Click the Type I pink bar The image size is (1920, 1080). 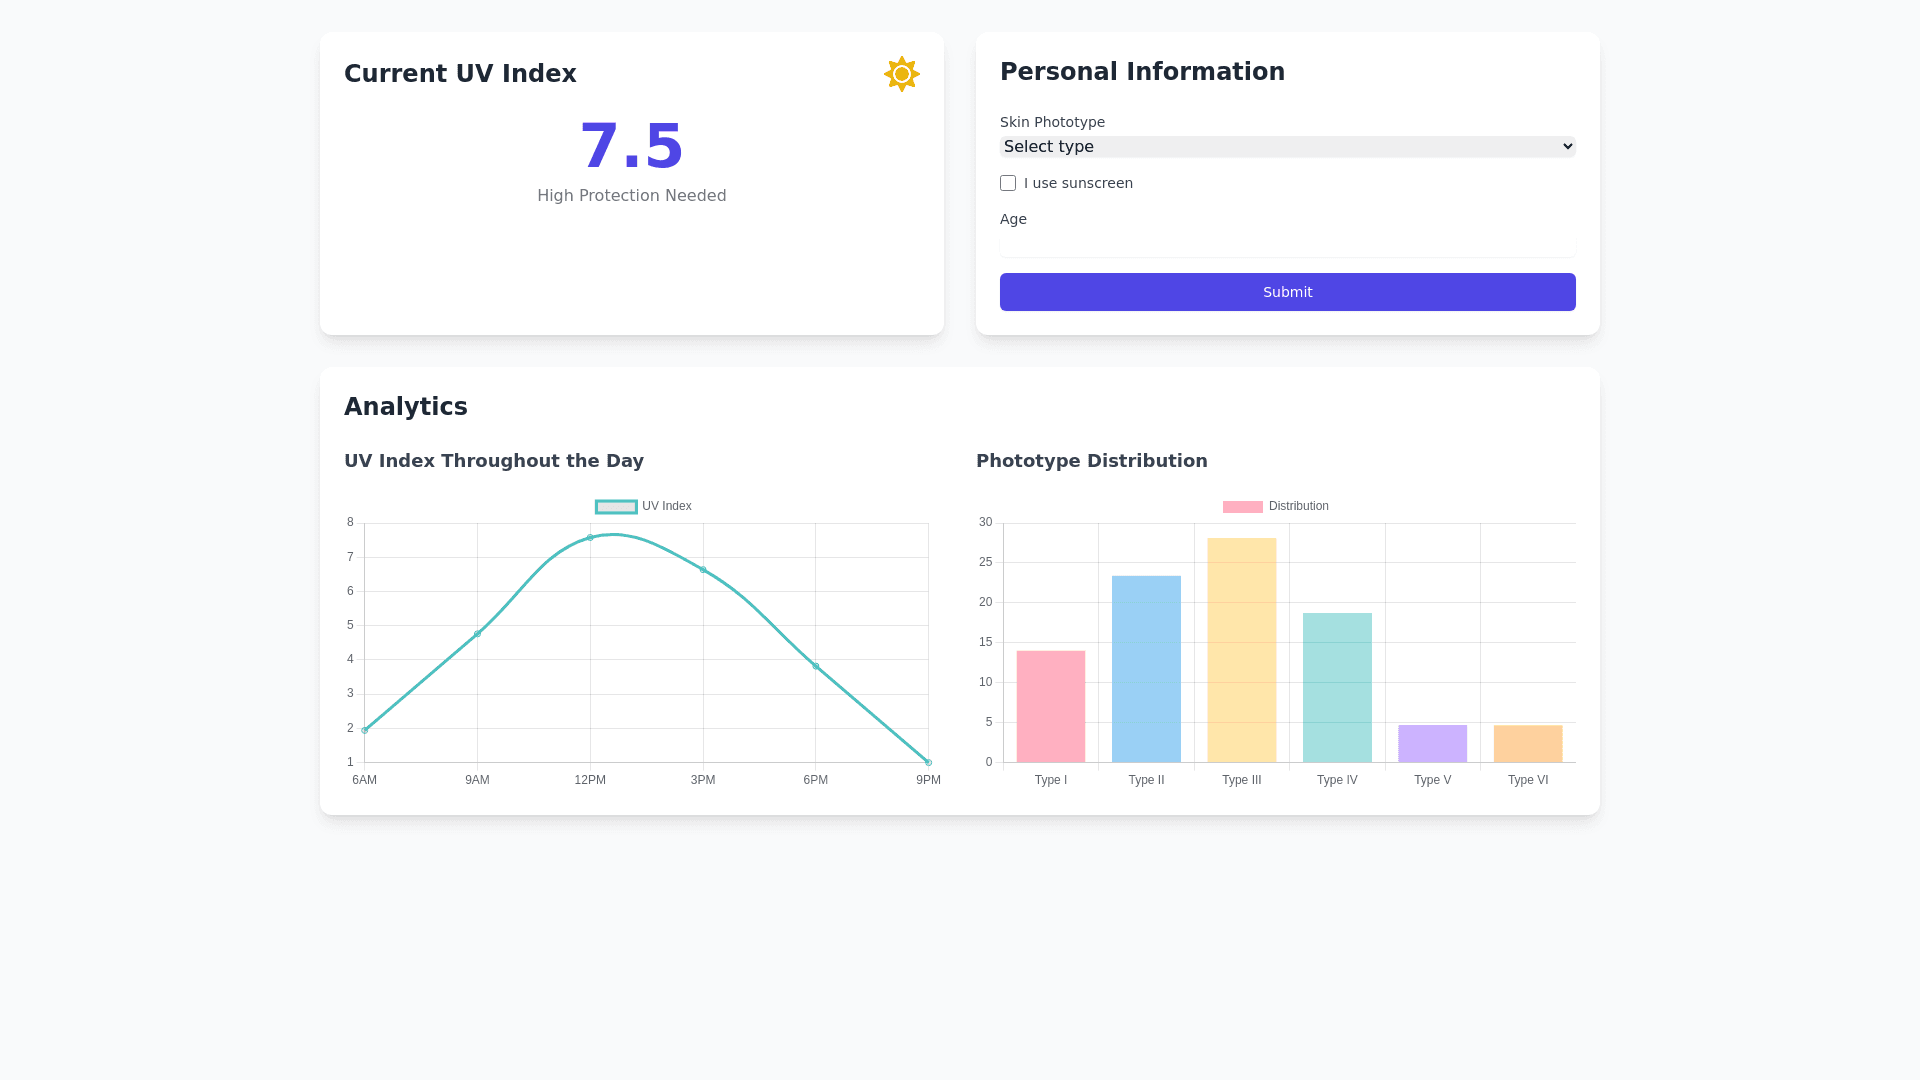[1050, 706]
